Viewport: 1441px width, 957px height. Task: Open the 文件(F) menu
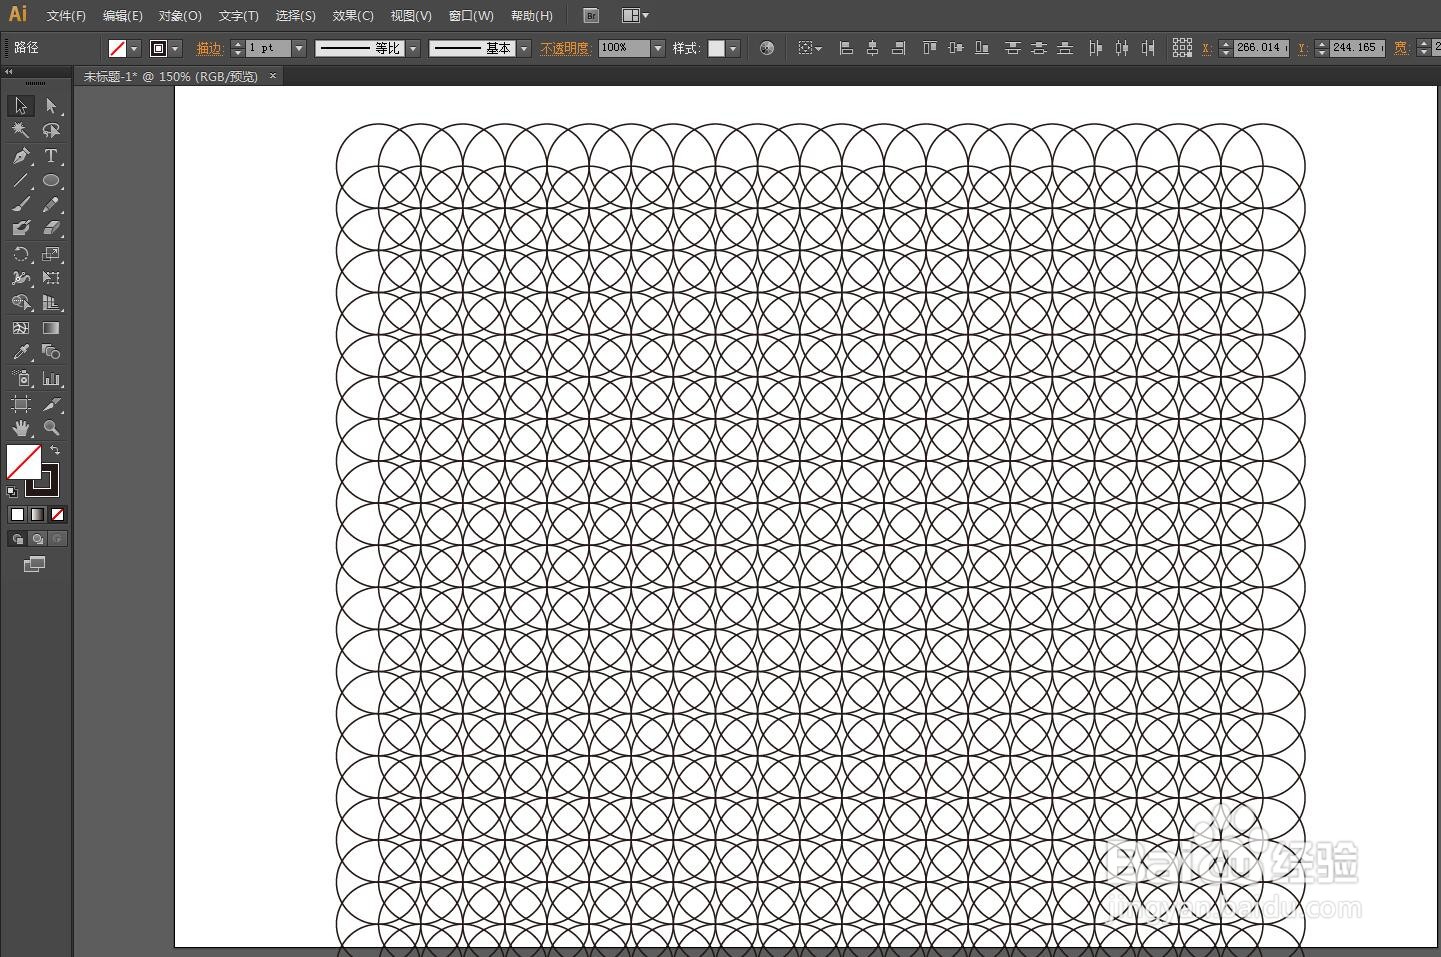pos(66,16)
